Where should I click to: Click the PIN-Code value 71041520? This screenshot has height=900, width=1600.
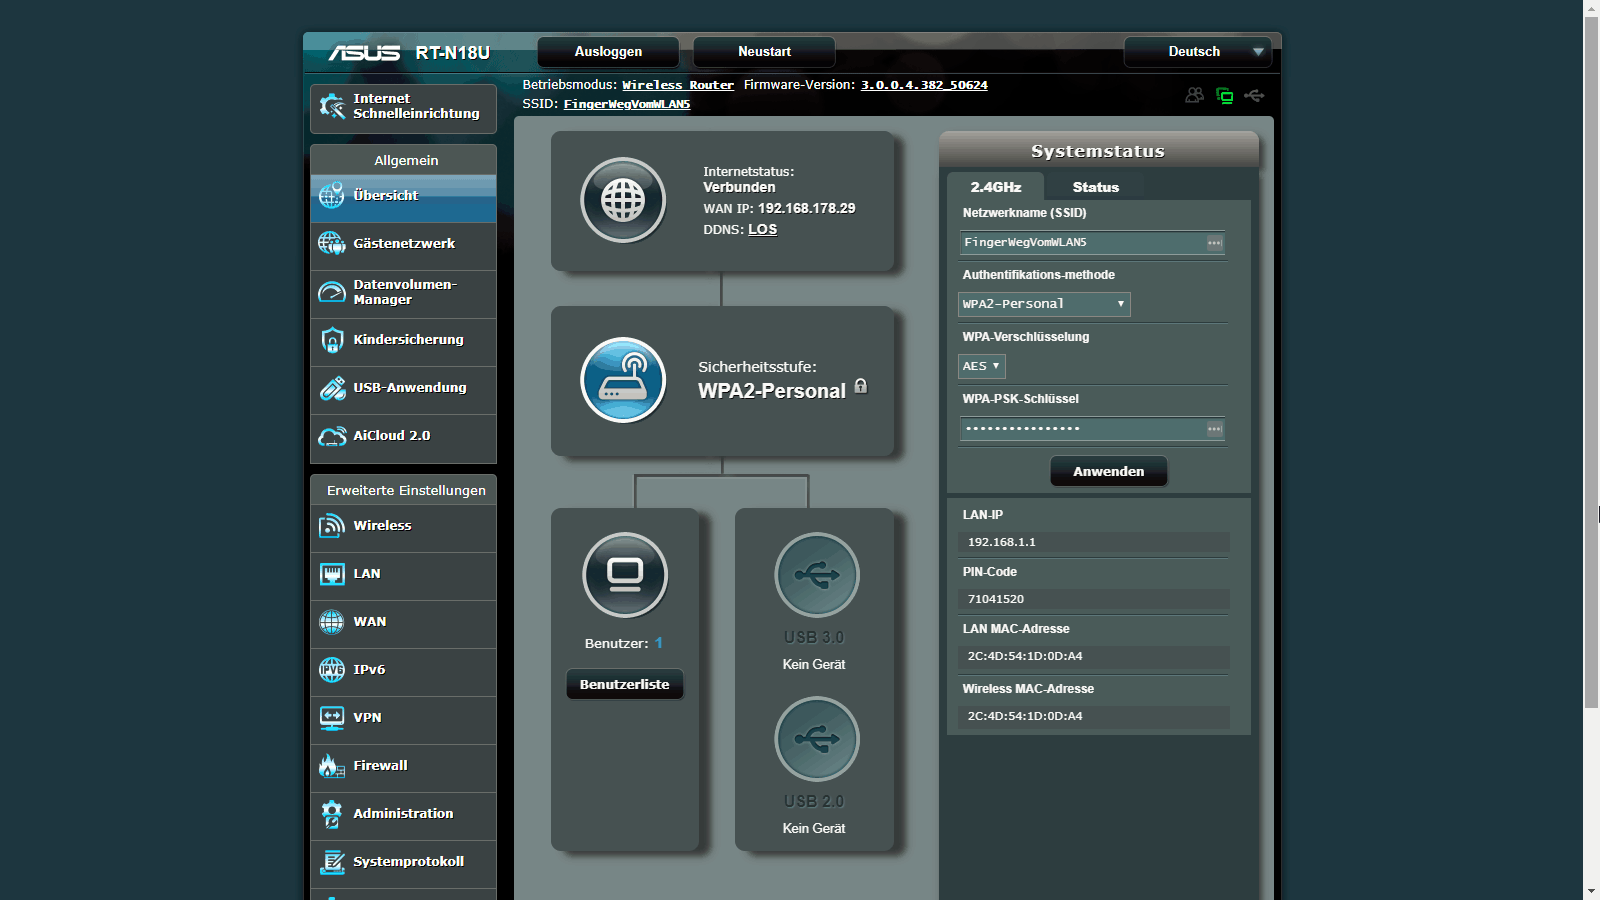996,599
